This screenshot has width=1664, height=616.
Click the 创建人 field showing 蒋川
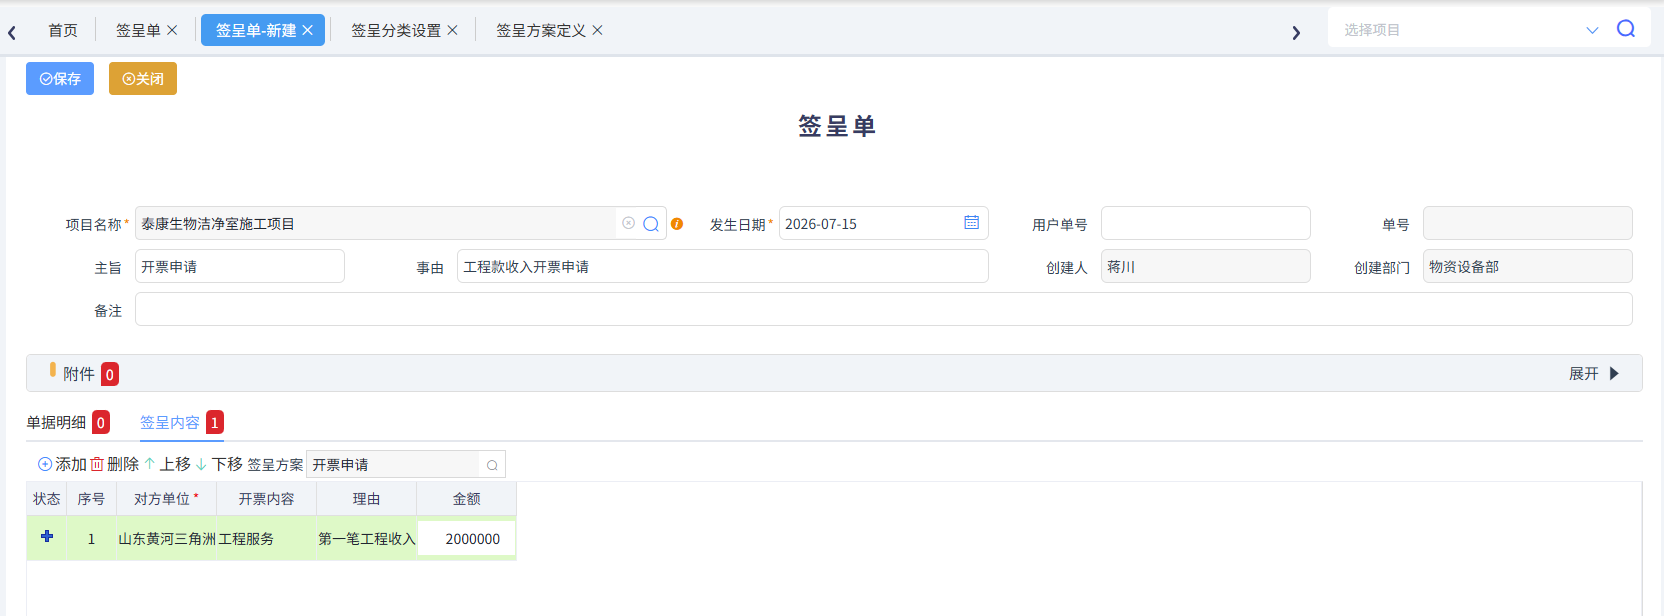(x=1205, y=266)
